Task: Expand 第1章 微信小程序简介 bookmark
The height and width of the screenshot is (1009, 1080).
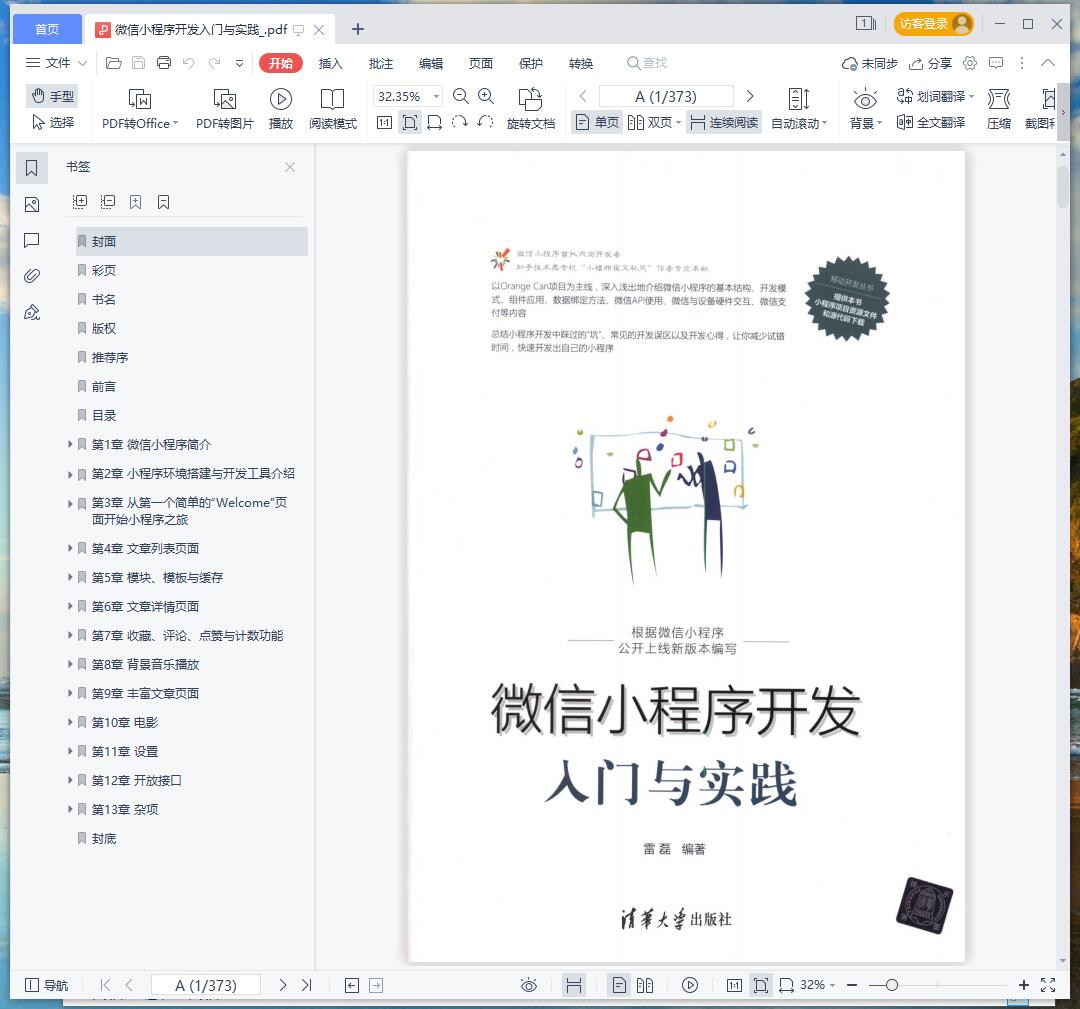Action: (70, 444)
